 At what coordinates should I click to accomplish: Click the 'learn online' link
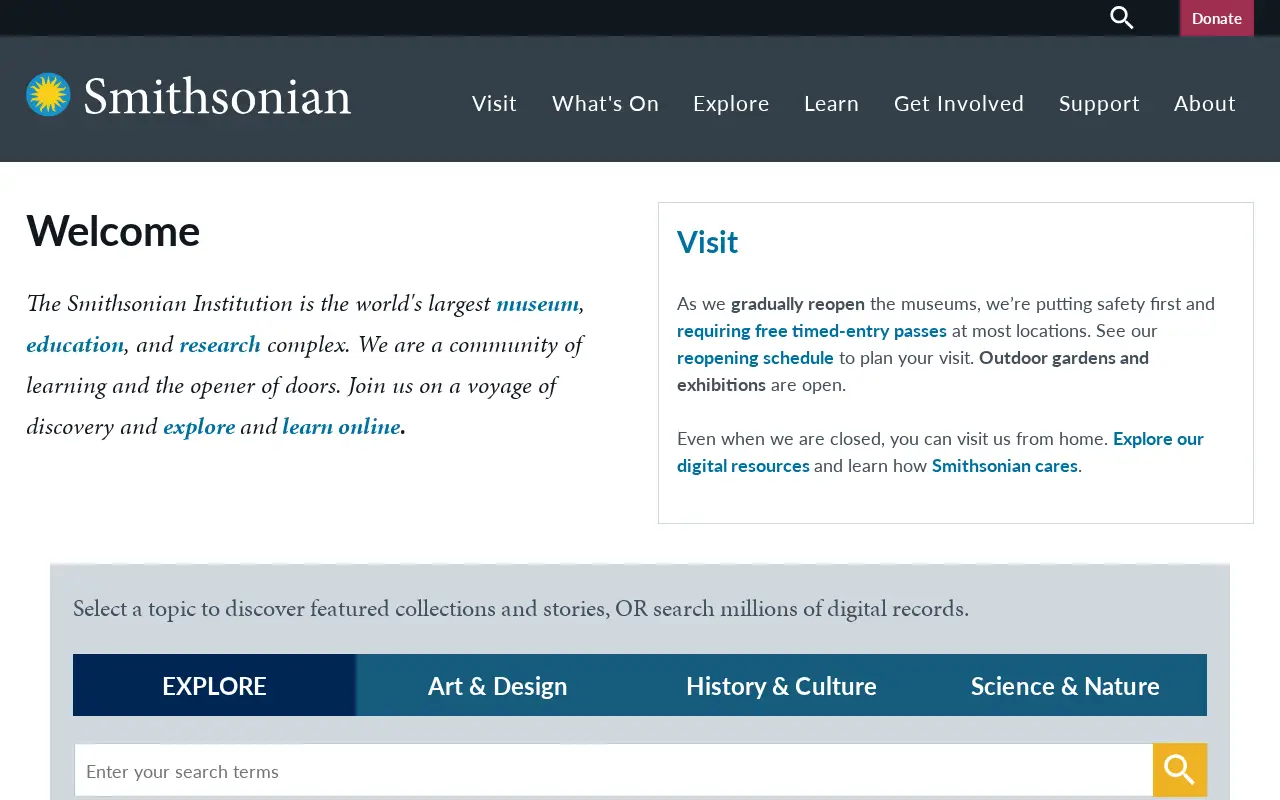pos(341,426)
